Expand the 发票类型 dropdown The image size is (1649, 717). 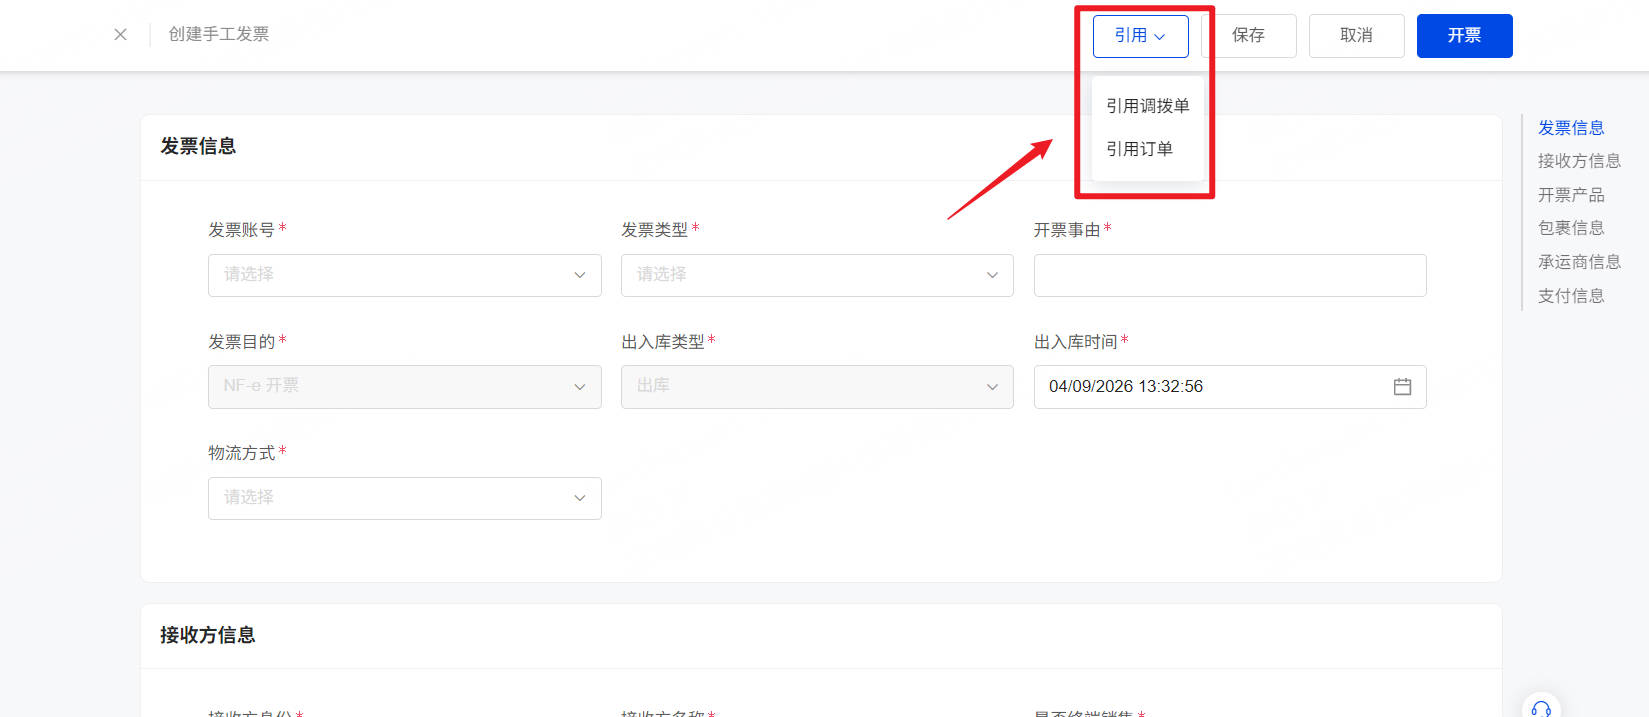tap(817, 275)
